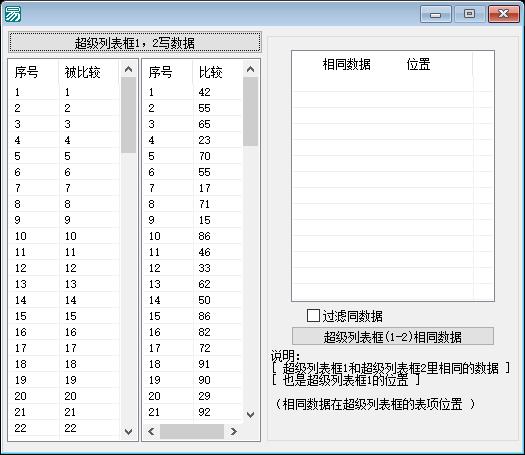Click right arrow of second list's horizontal scrollbar
Image resolution: width=525 pixels, height=455 pixels.
233,431
